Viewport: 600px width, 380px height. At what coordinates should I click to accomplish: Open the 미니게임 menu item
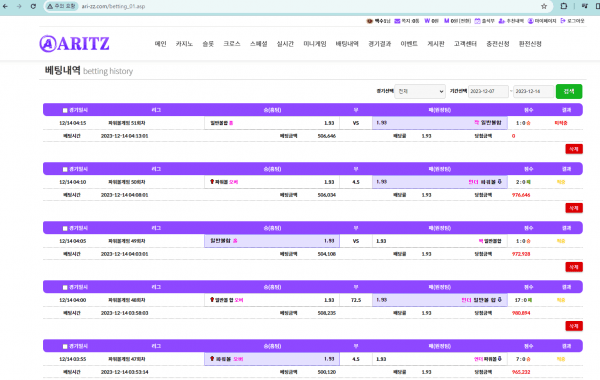pos(315,44)
